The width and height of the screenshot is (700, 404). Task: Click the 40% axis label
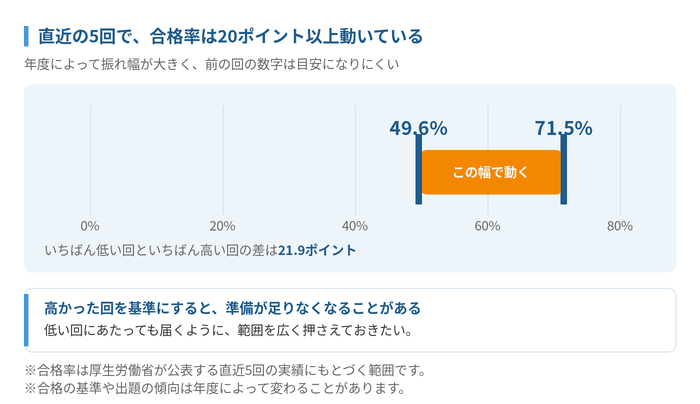pyautogui.click(x=355, y=226)
